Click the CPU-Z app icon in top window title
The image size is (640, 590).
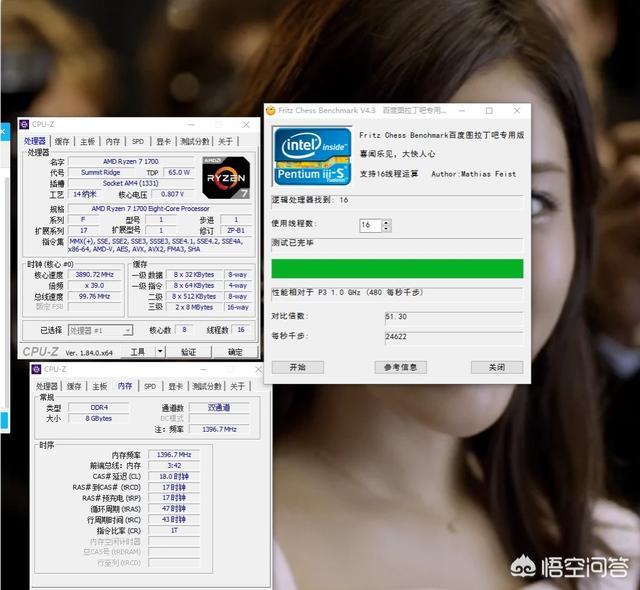pyautogui.click(x=24, y=124)
